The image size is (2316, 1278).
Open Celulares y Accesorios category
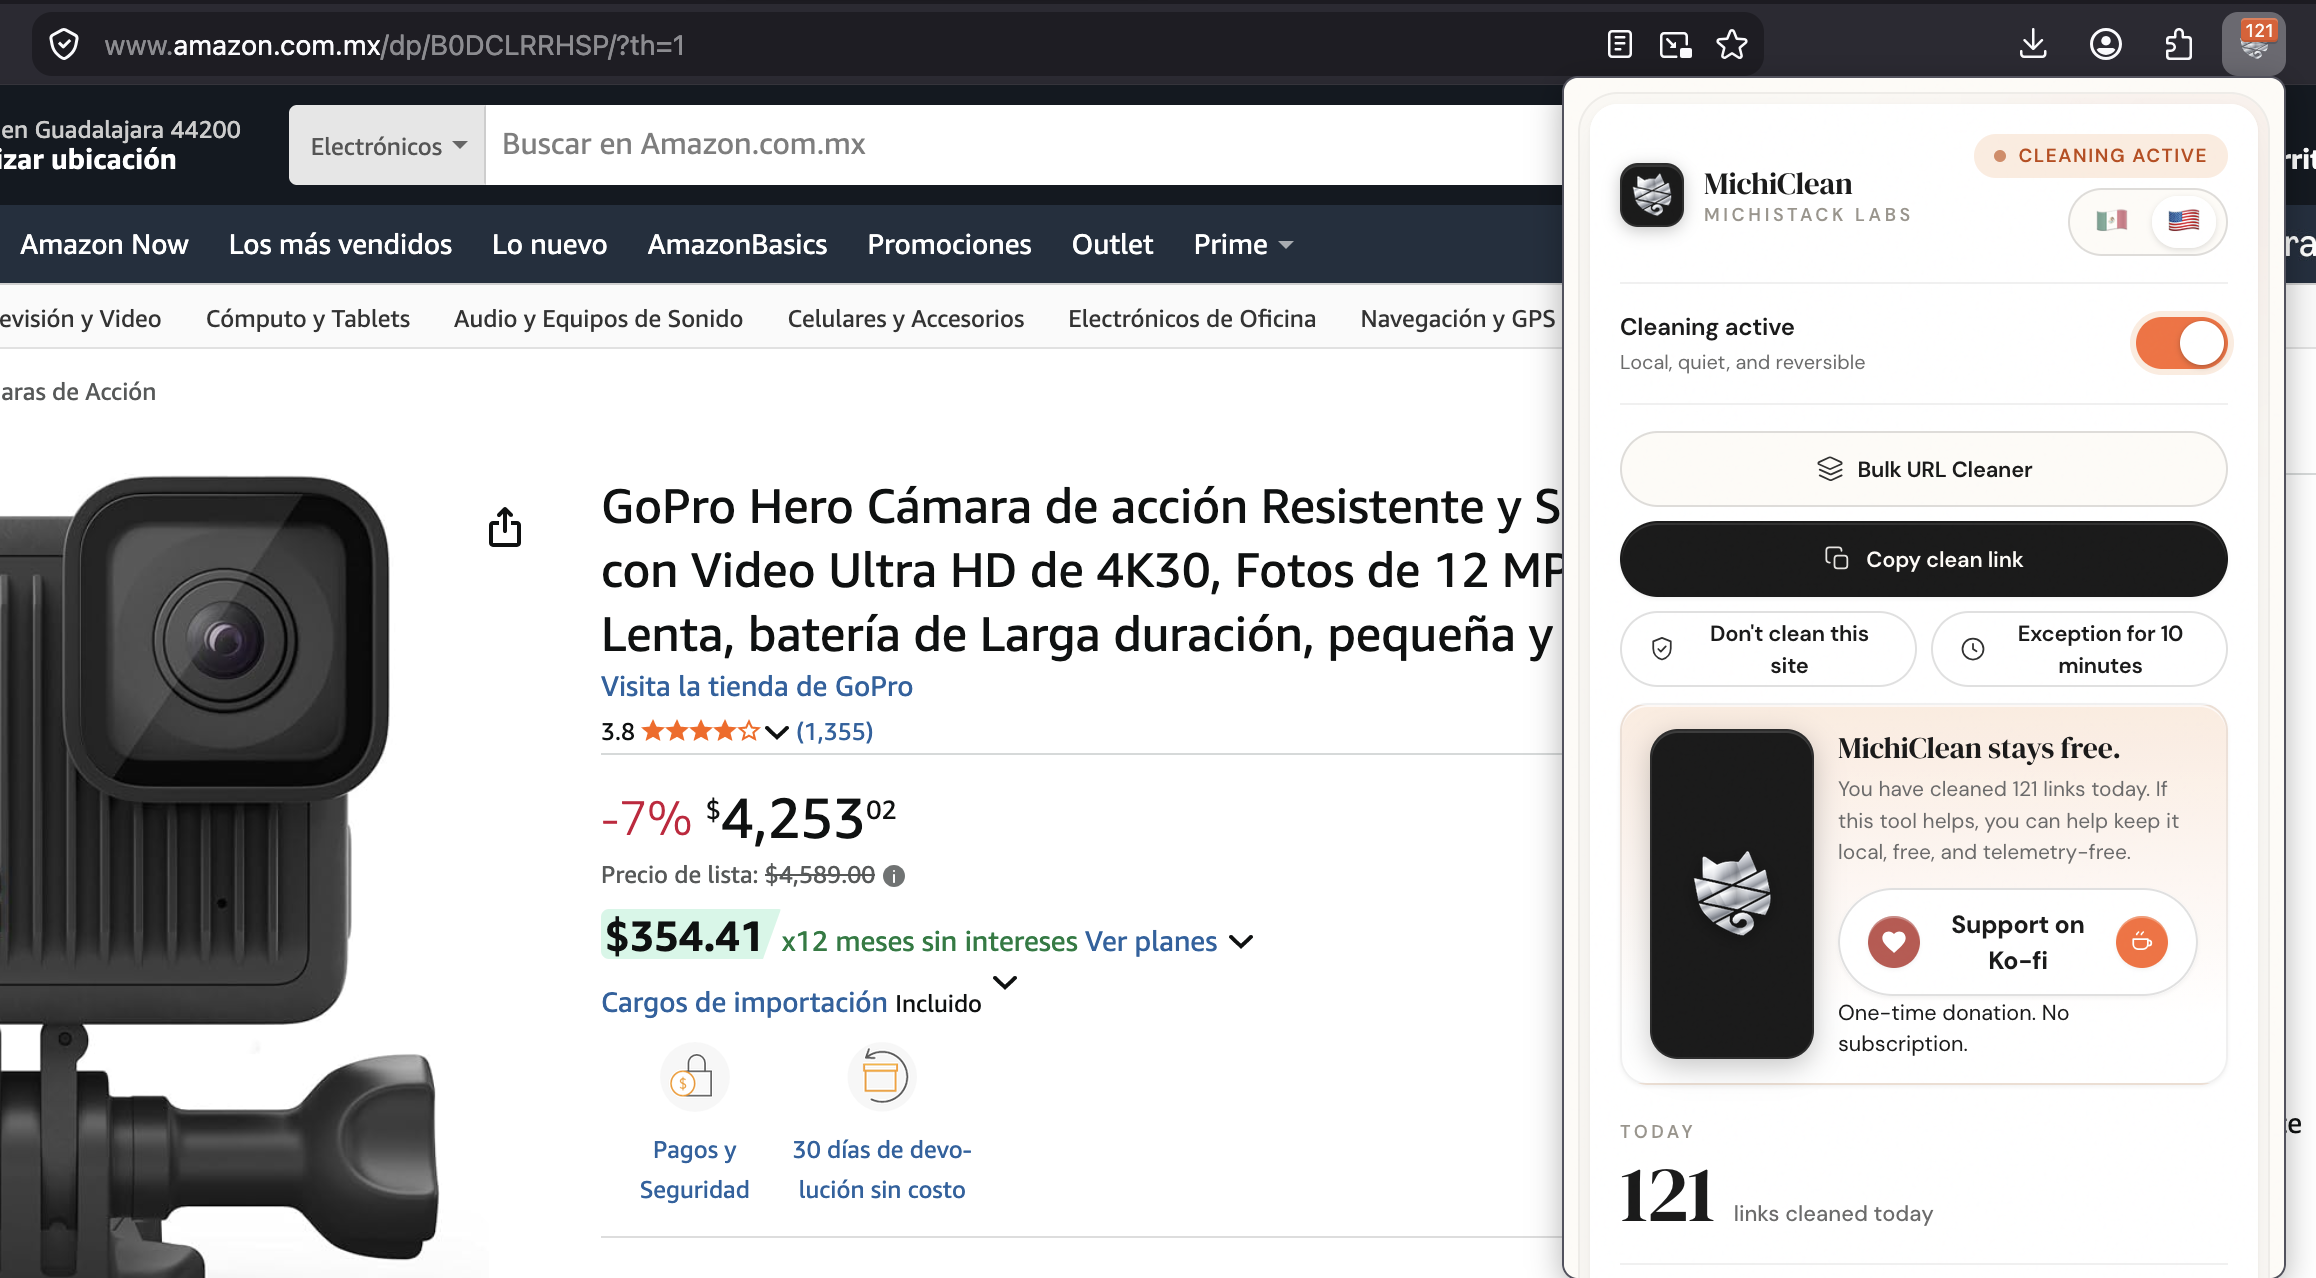click(906, 319)
